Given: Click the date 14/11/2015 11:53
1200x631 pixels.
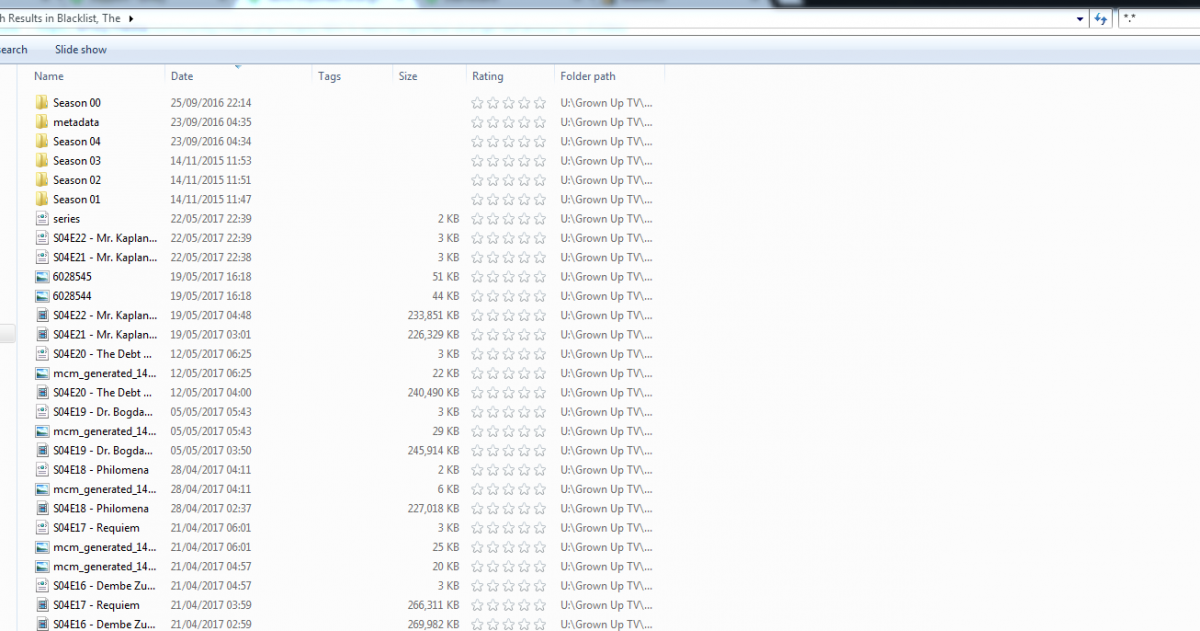Looking at the screenshot, I should 211,161.
